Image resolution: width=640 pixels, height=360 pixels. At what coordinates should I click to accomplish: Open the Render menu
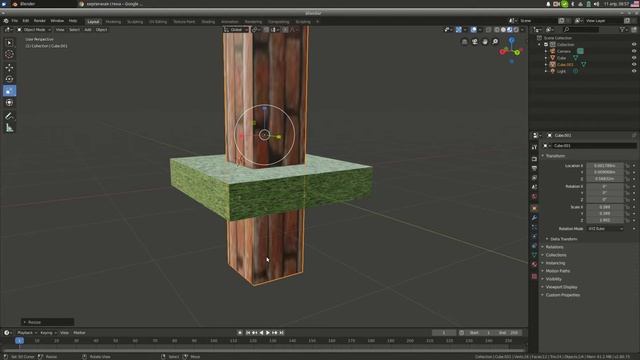tap(40, 21)
